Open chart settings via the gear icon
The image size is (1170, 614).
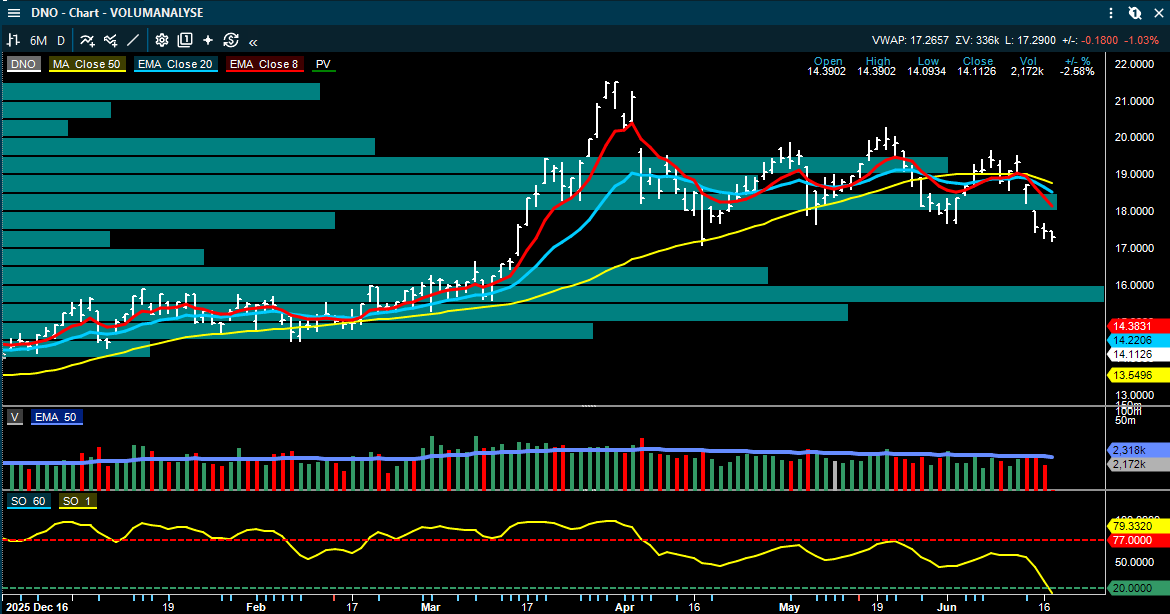(x=162, y=40)
